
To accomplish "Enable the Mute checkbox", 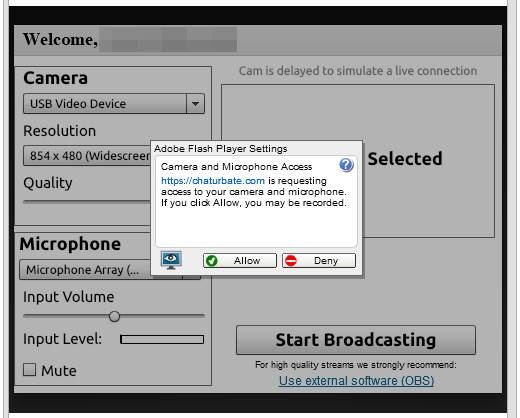I will point(29,370).
